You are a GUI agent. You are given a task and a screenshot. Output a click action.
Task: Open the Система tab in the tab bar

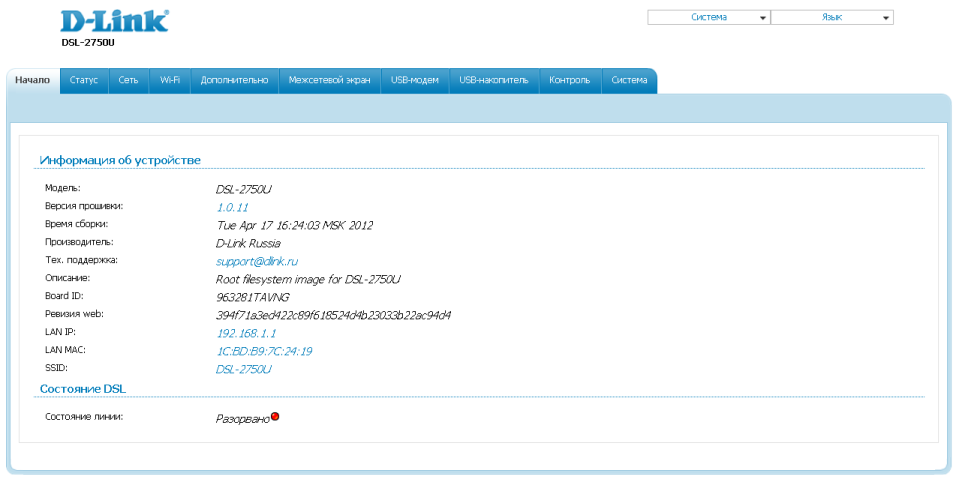tap(629, 80)
